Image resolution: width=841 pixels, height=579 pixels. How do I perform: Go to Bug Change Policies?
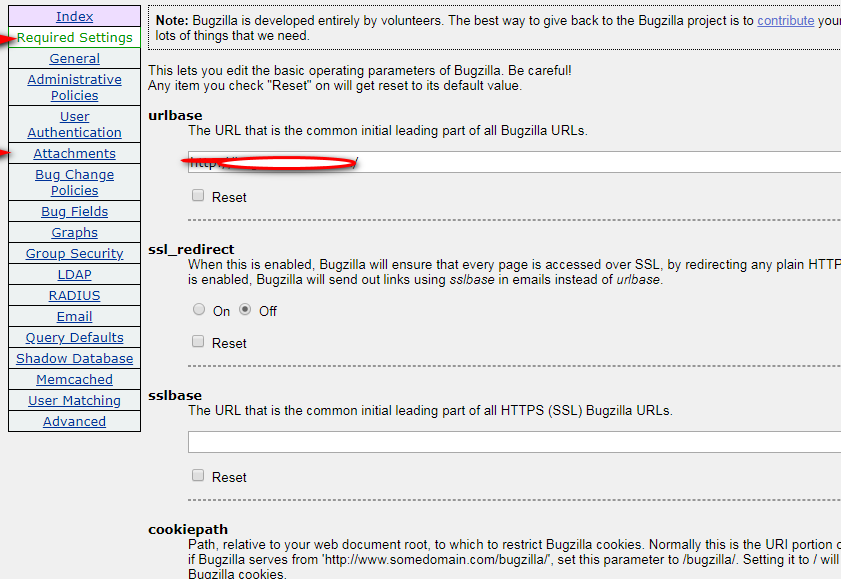tap(75, 182)
